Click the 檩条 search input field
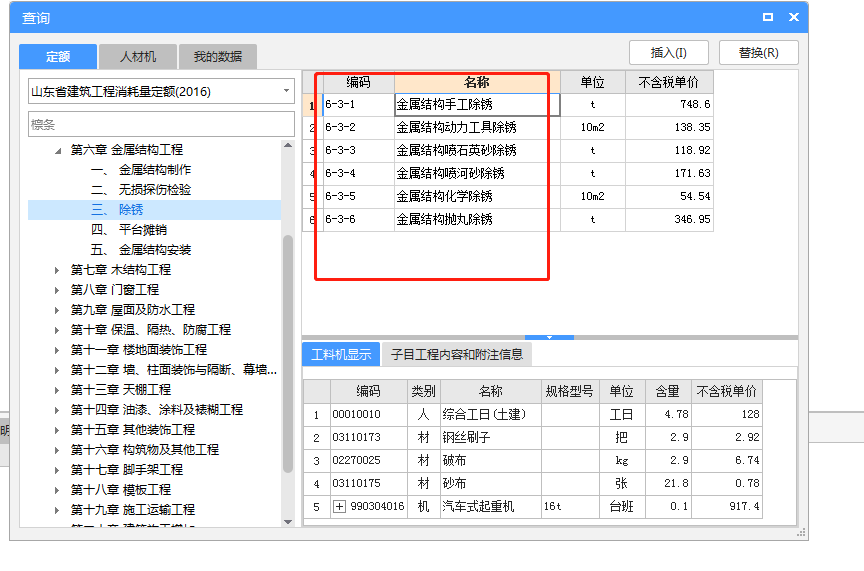 point(161,125)
